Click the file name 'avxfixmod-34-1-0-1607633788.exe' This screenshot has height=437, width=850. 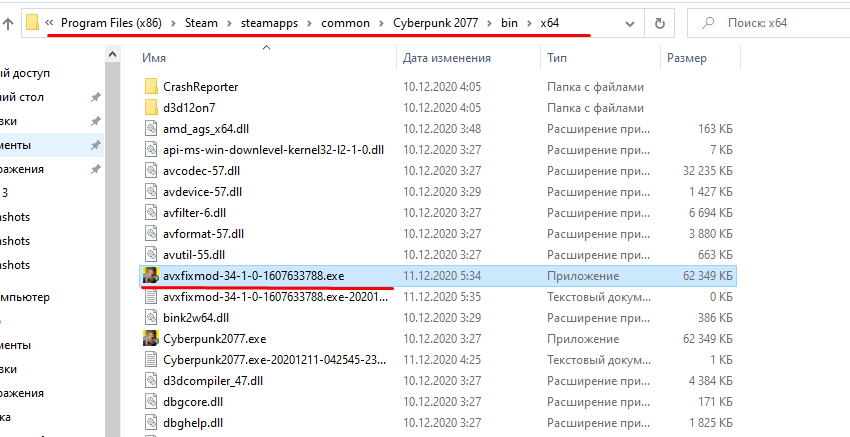(254, 276)
